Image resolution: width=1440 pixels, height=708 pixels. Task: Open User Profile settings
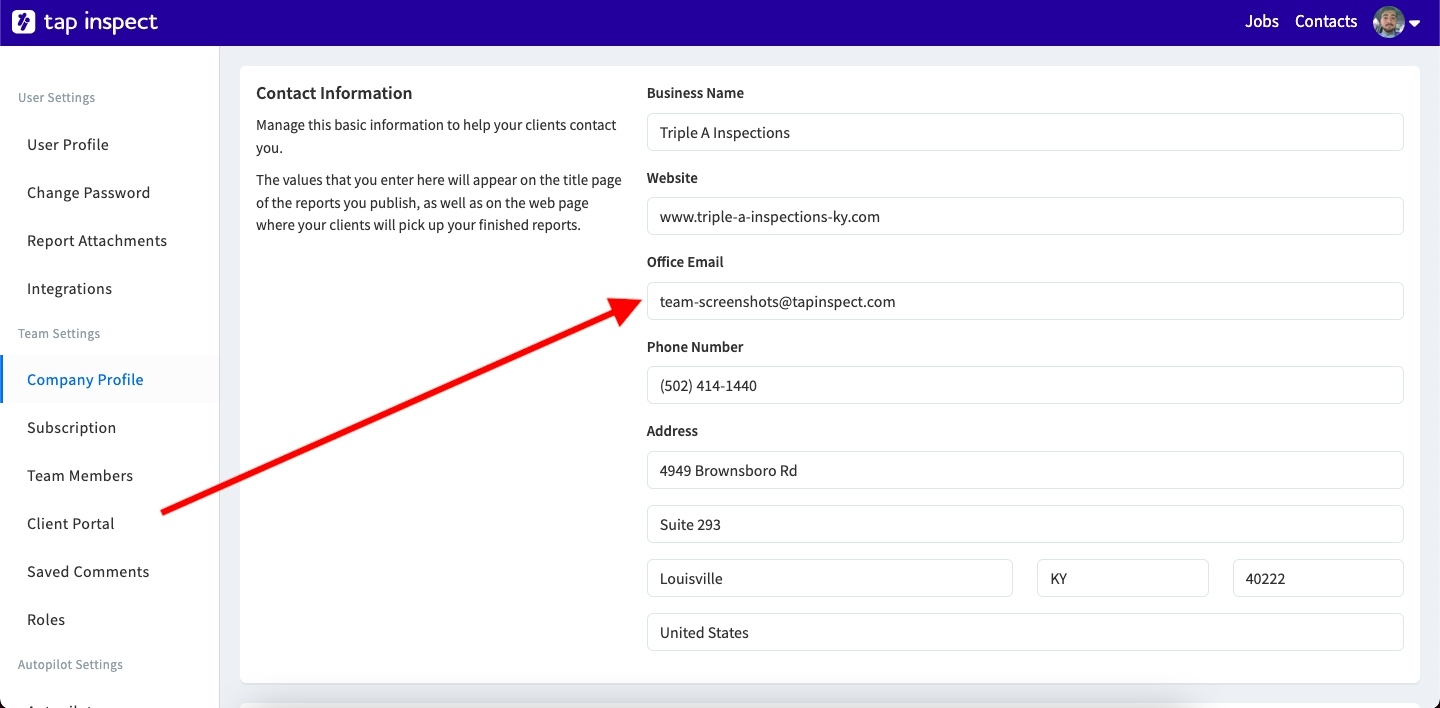click(x=68, y=145)
